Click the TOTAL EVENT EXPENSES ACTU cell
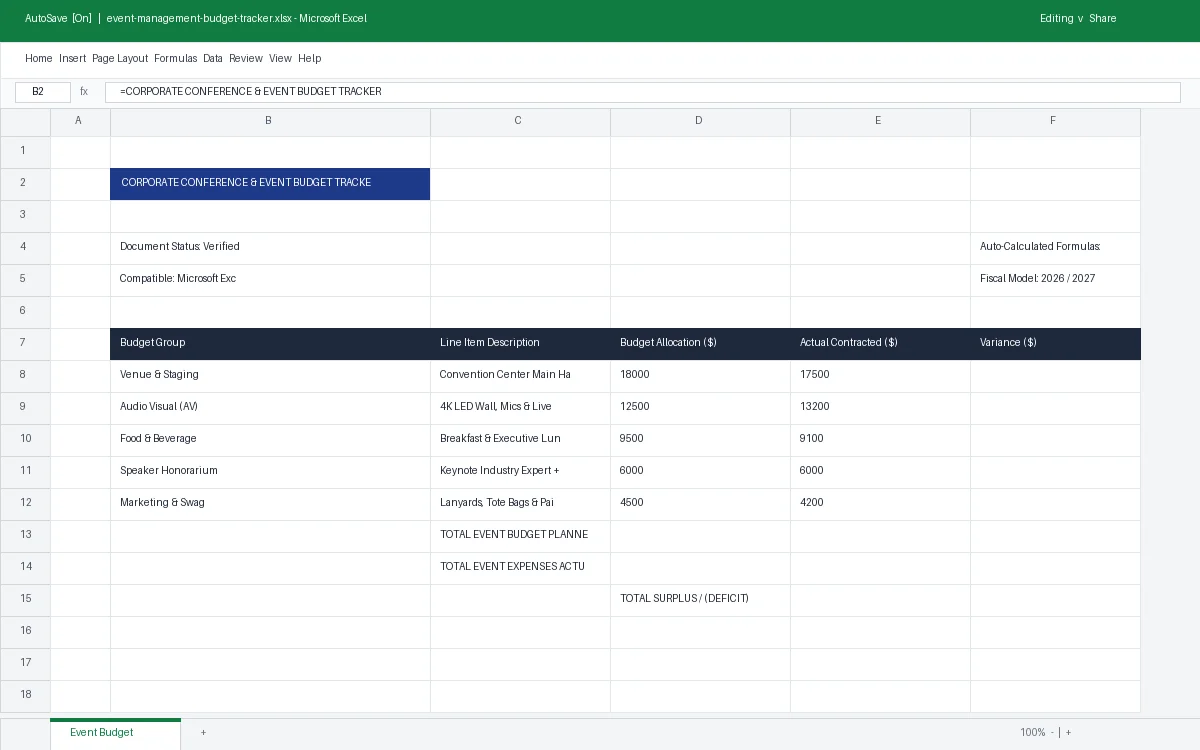 (520, 568)
